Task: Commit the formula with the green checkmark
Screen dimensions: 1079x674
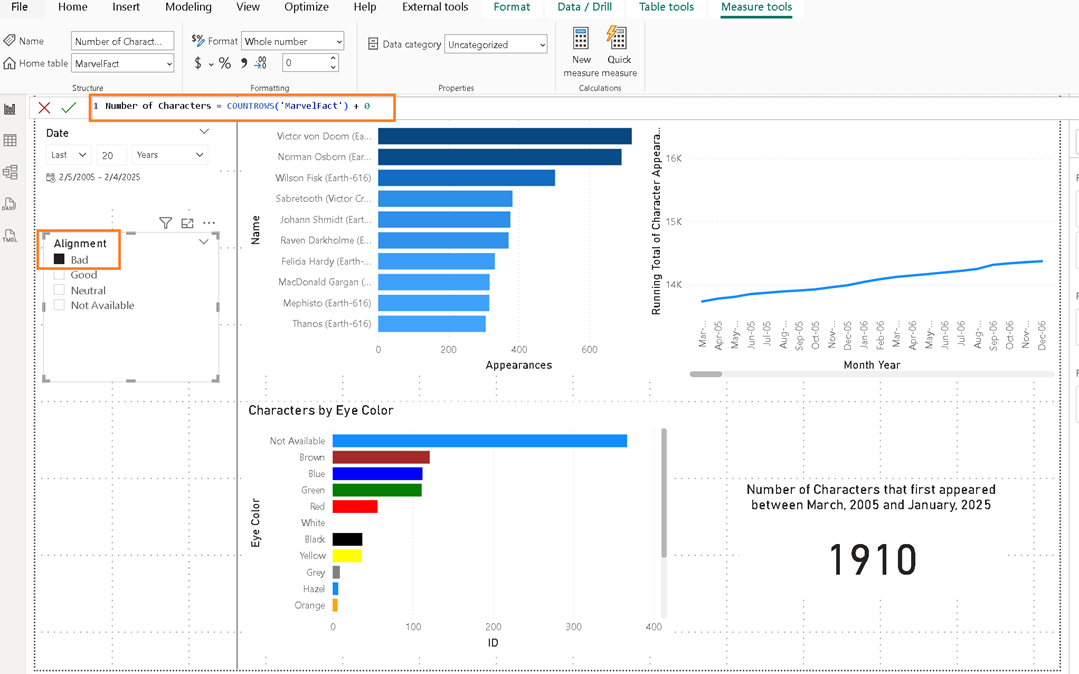Action: pos(68,107)
